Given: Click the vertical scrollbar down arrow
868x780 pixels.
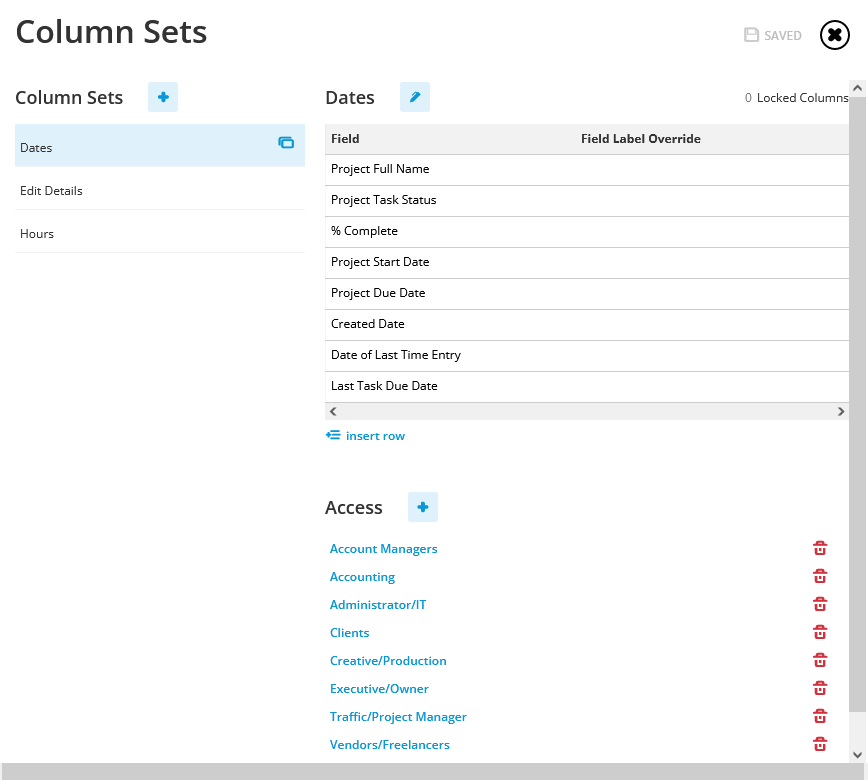Looking at the screenshot, I should pyautogui.click(x=857, y=755).
